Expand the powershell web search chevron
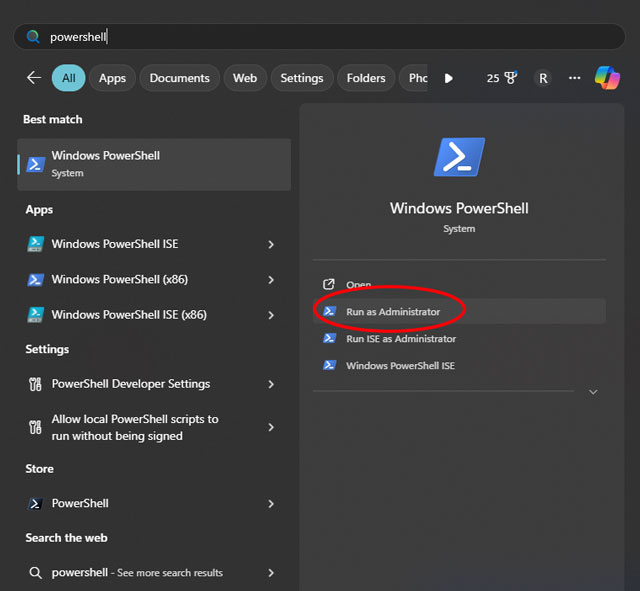 pos(271,573)
